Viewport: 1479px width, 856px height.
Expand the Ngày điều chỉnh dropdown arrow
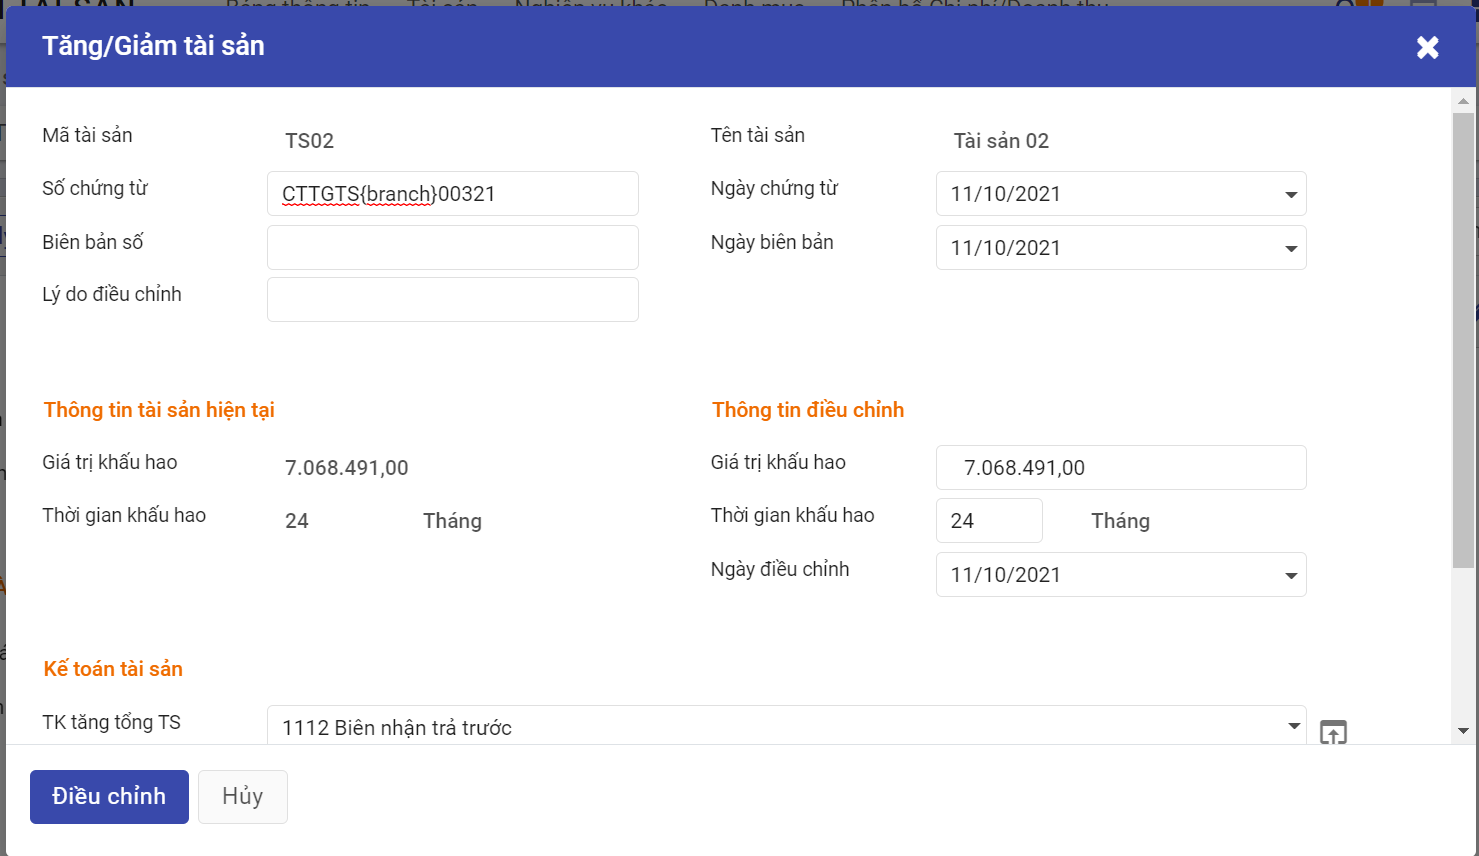pyautogui.click(x=1291, y=575)
